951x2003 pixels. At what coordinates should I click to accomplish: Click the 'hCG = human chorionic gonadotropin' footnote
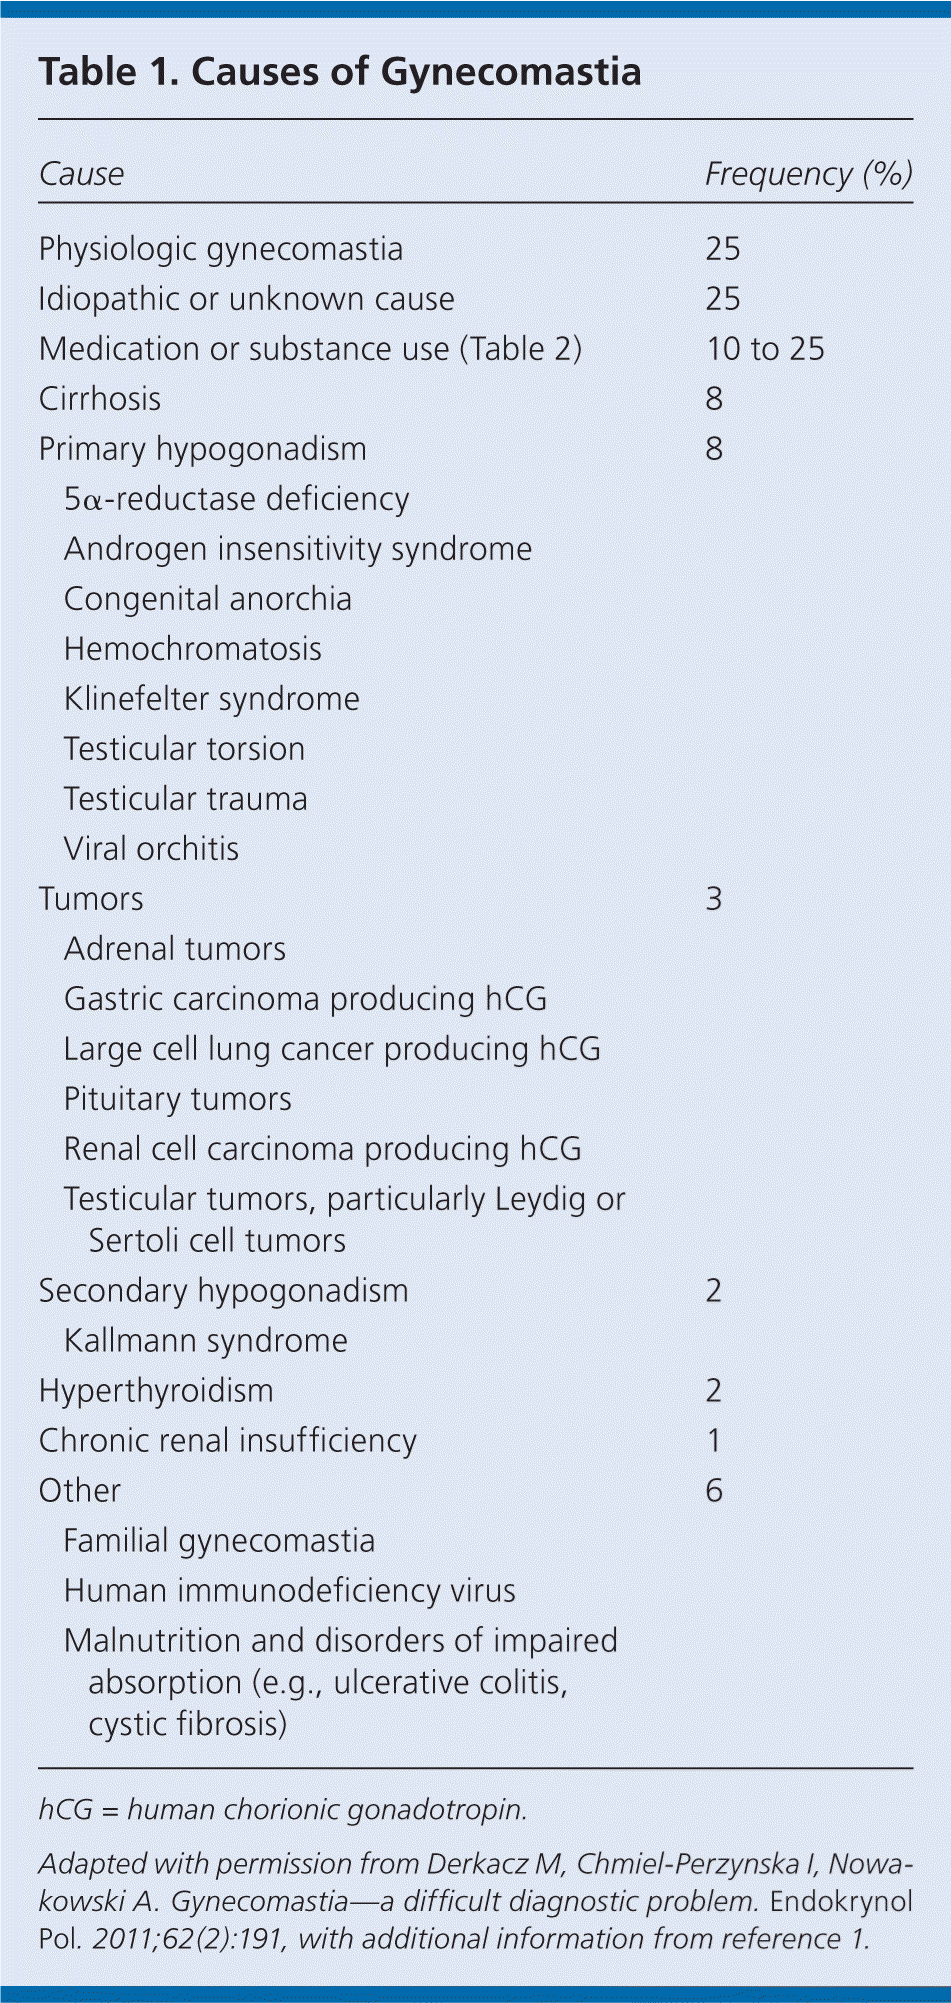pos(282,1810)
